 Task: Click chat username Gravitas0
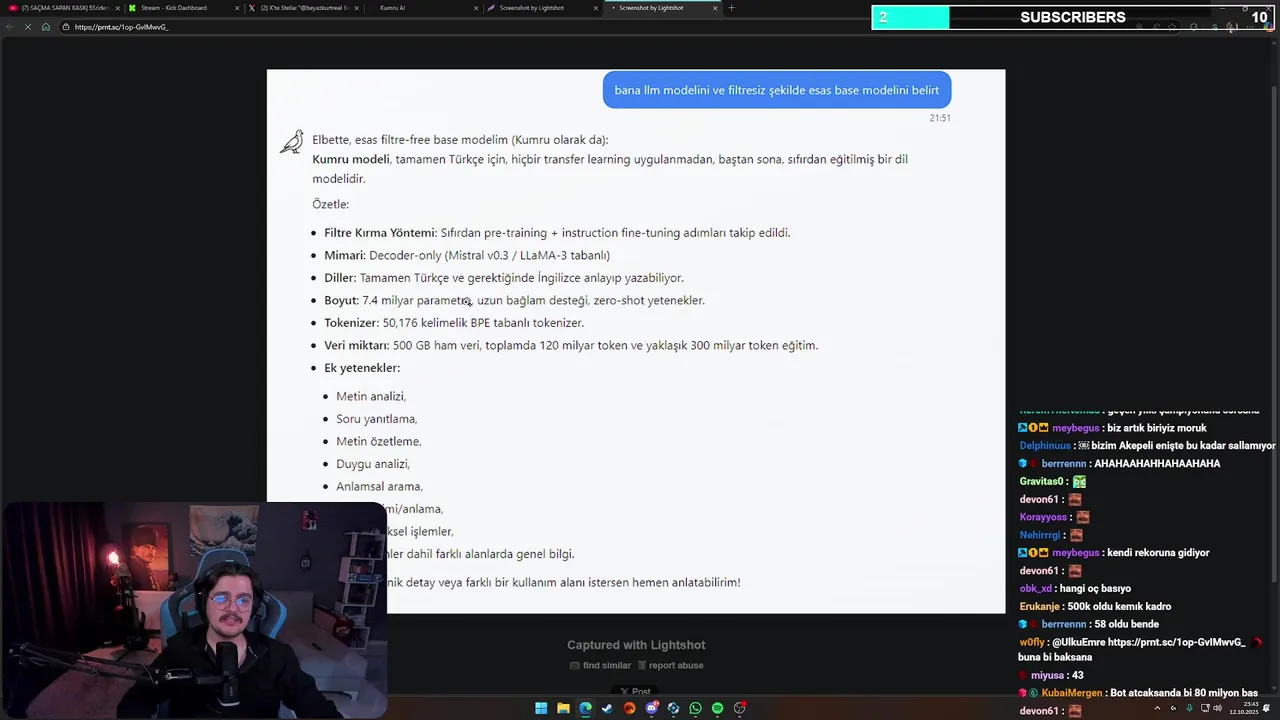pos(1043,482)
